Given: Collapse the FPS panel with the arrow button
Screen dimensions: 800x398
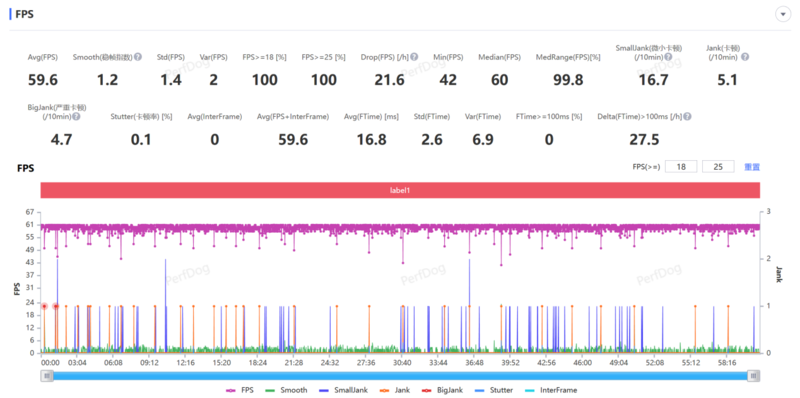Looking at the screenshot, I should tap(783, 14).
